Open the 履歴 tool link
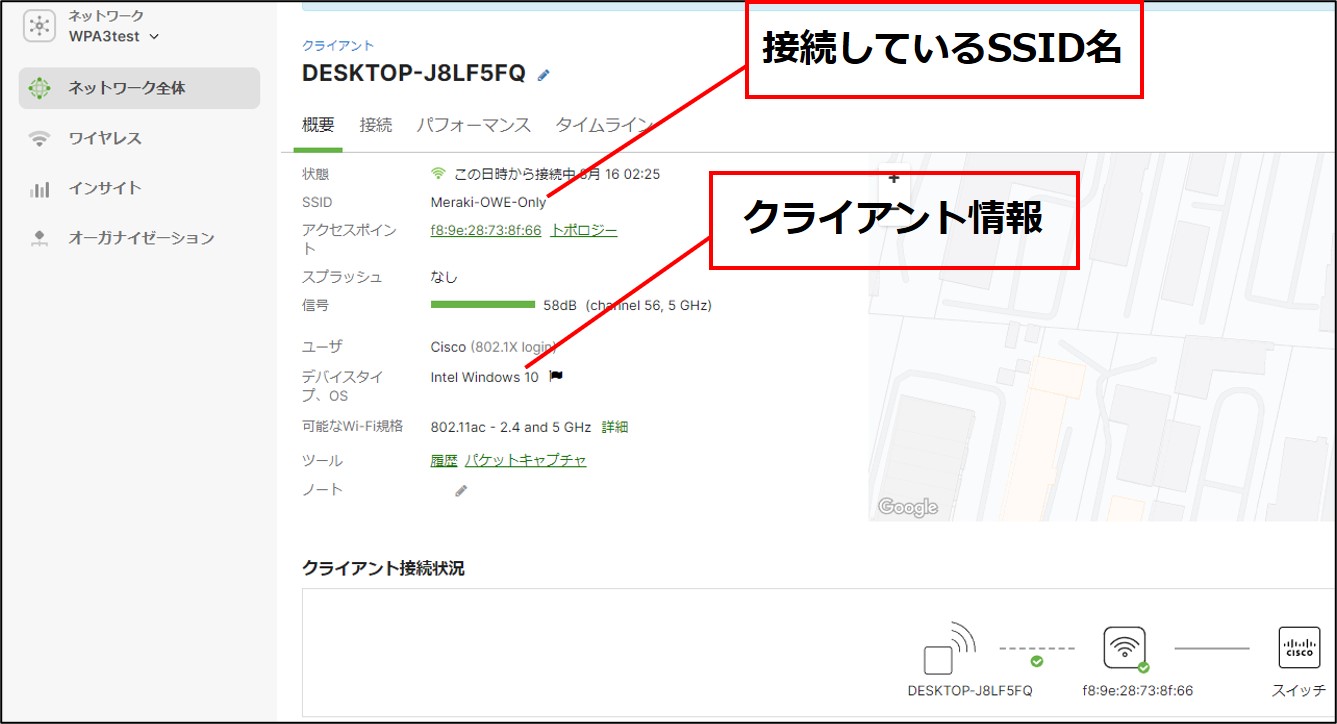Image resolution: width=1337 pixels, height=724 pixels. [444, 460]
